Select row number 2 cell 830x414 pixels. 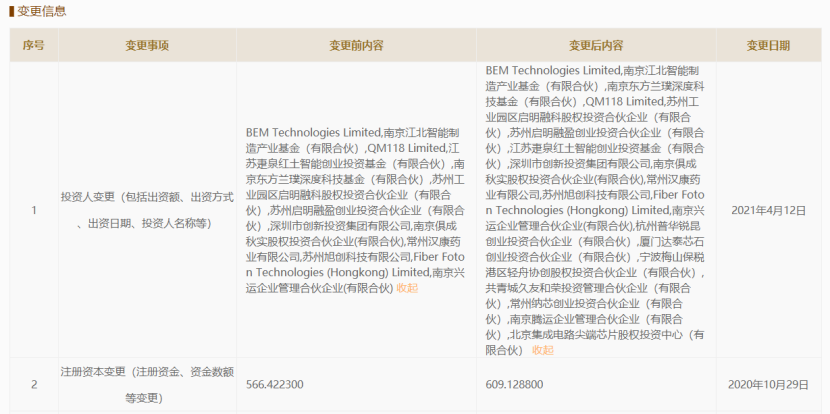tap(33, 384)
